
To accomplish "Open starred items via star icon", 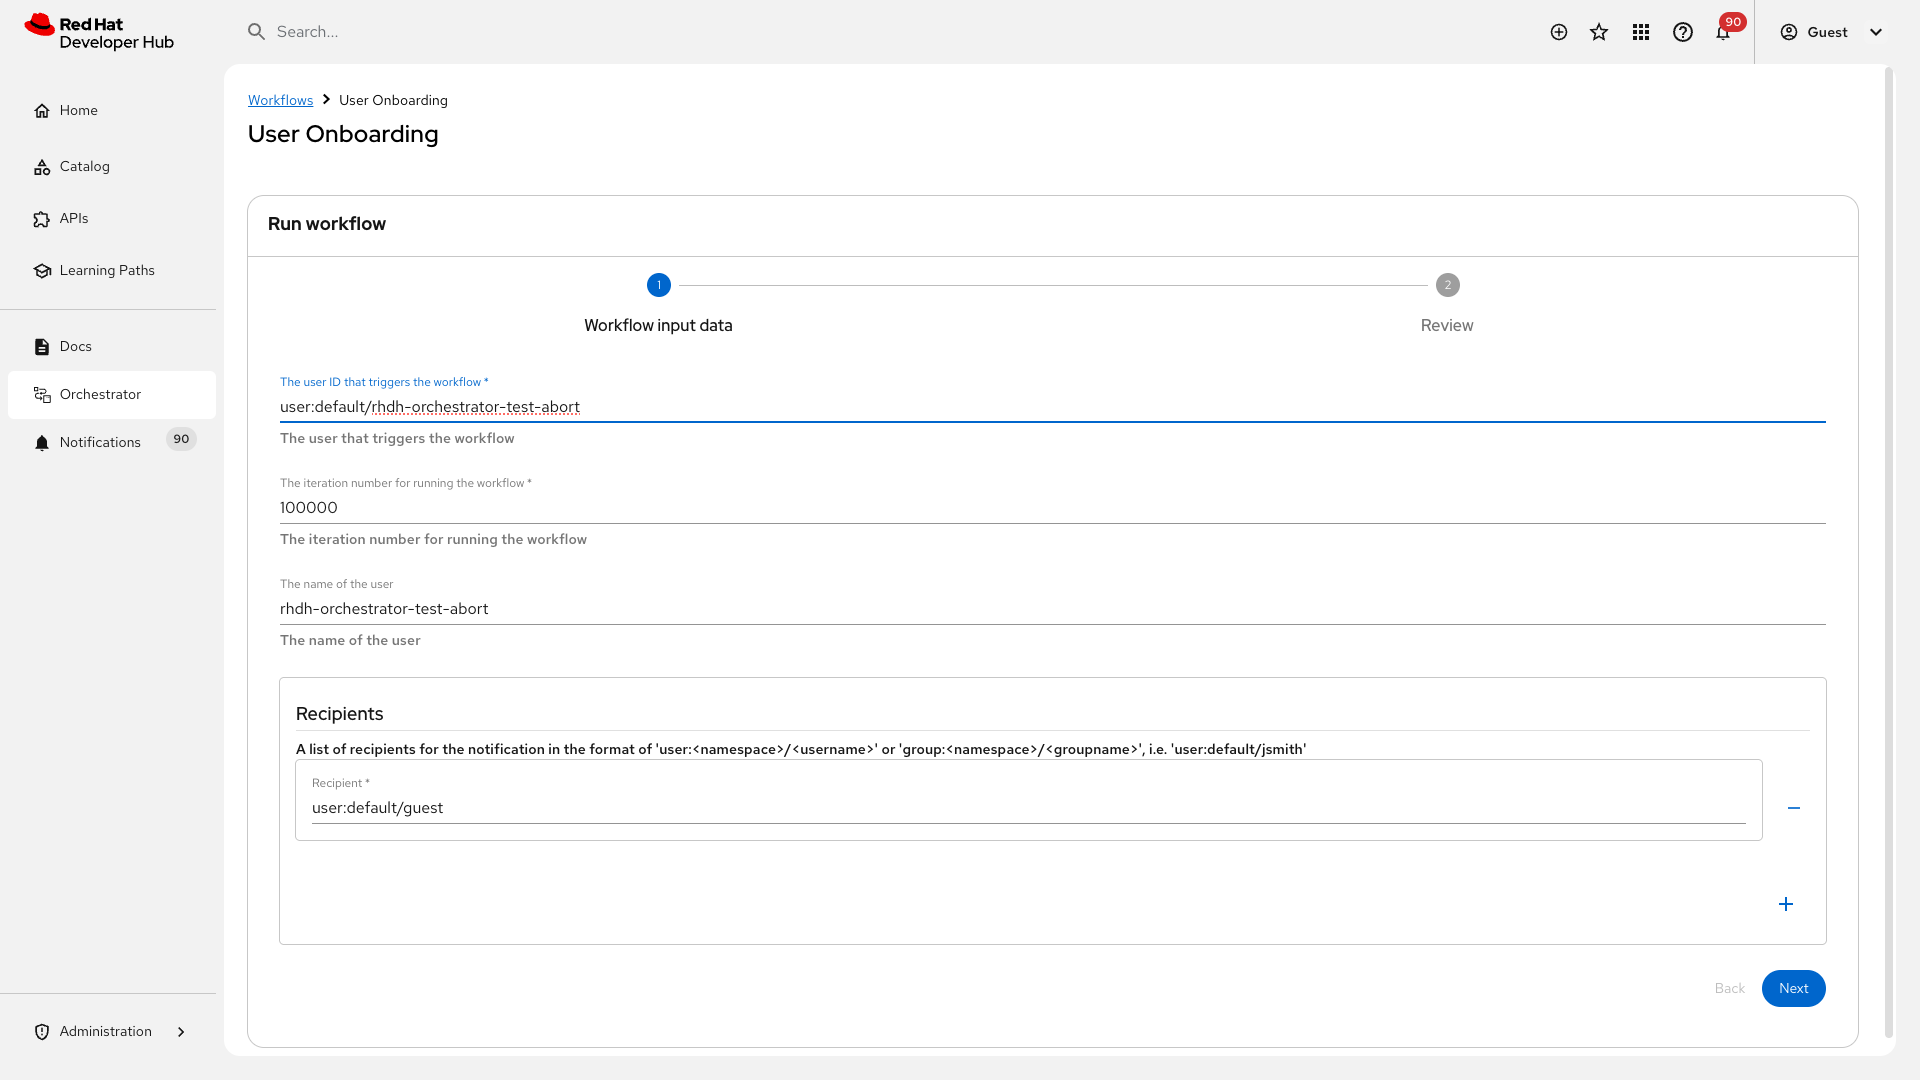I will [1599, 32].
